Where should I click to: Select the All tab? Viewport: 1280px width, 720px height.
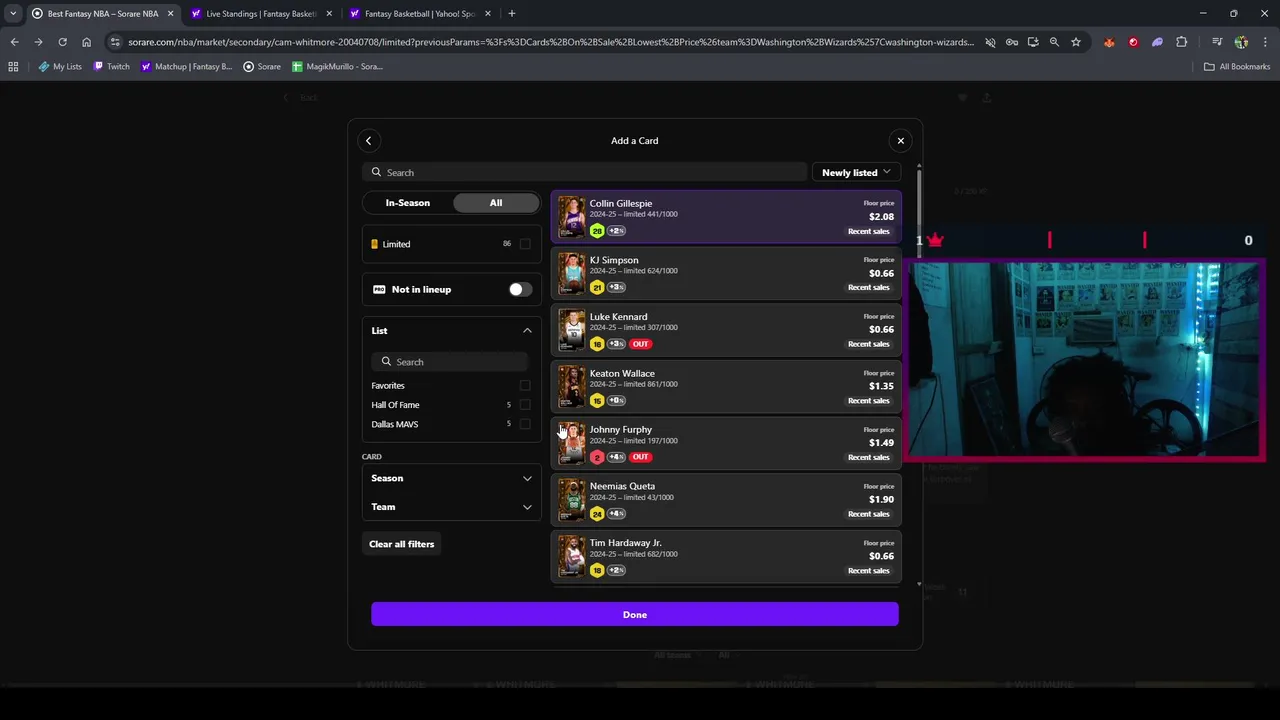click(496, 203)
